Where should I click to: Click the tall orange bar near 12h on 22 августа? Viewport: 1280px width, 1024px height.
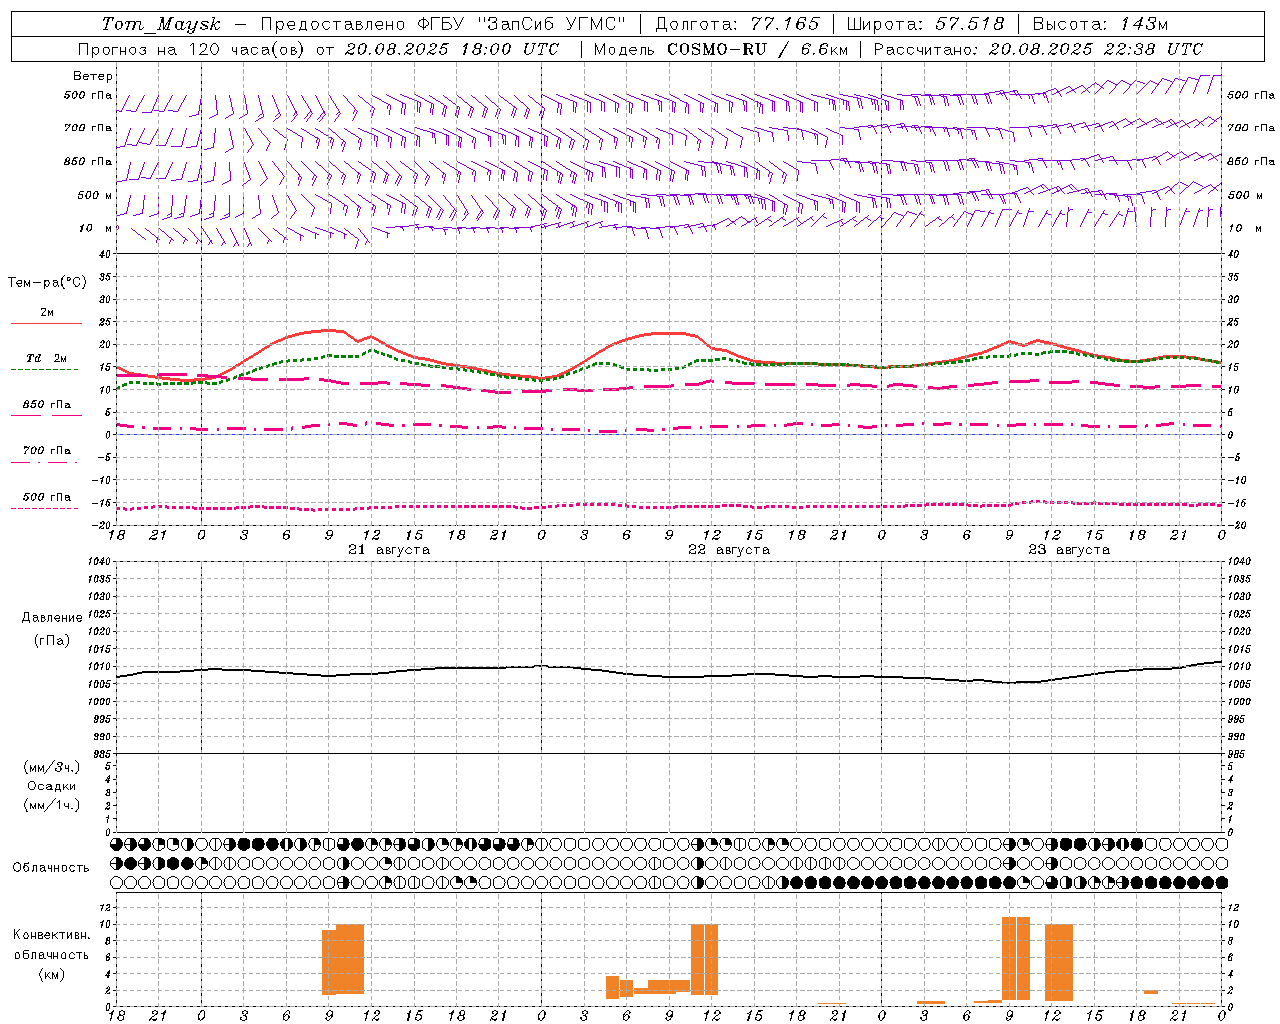pos(705,959)
